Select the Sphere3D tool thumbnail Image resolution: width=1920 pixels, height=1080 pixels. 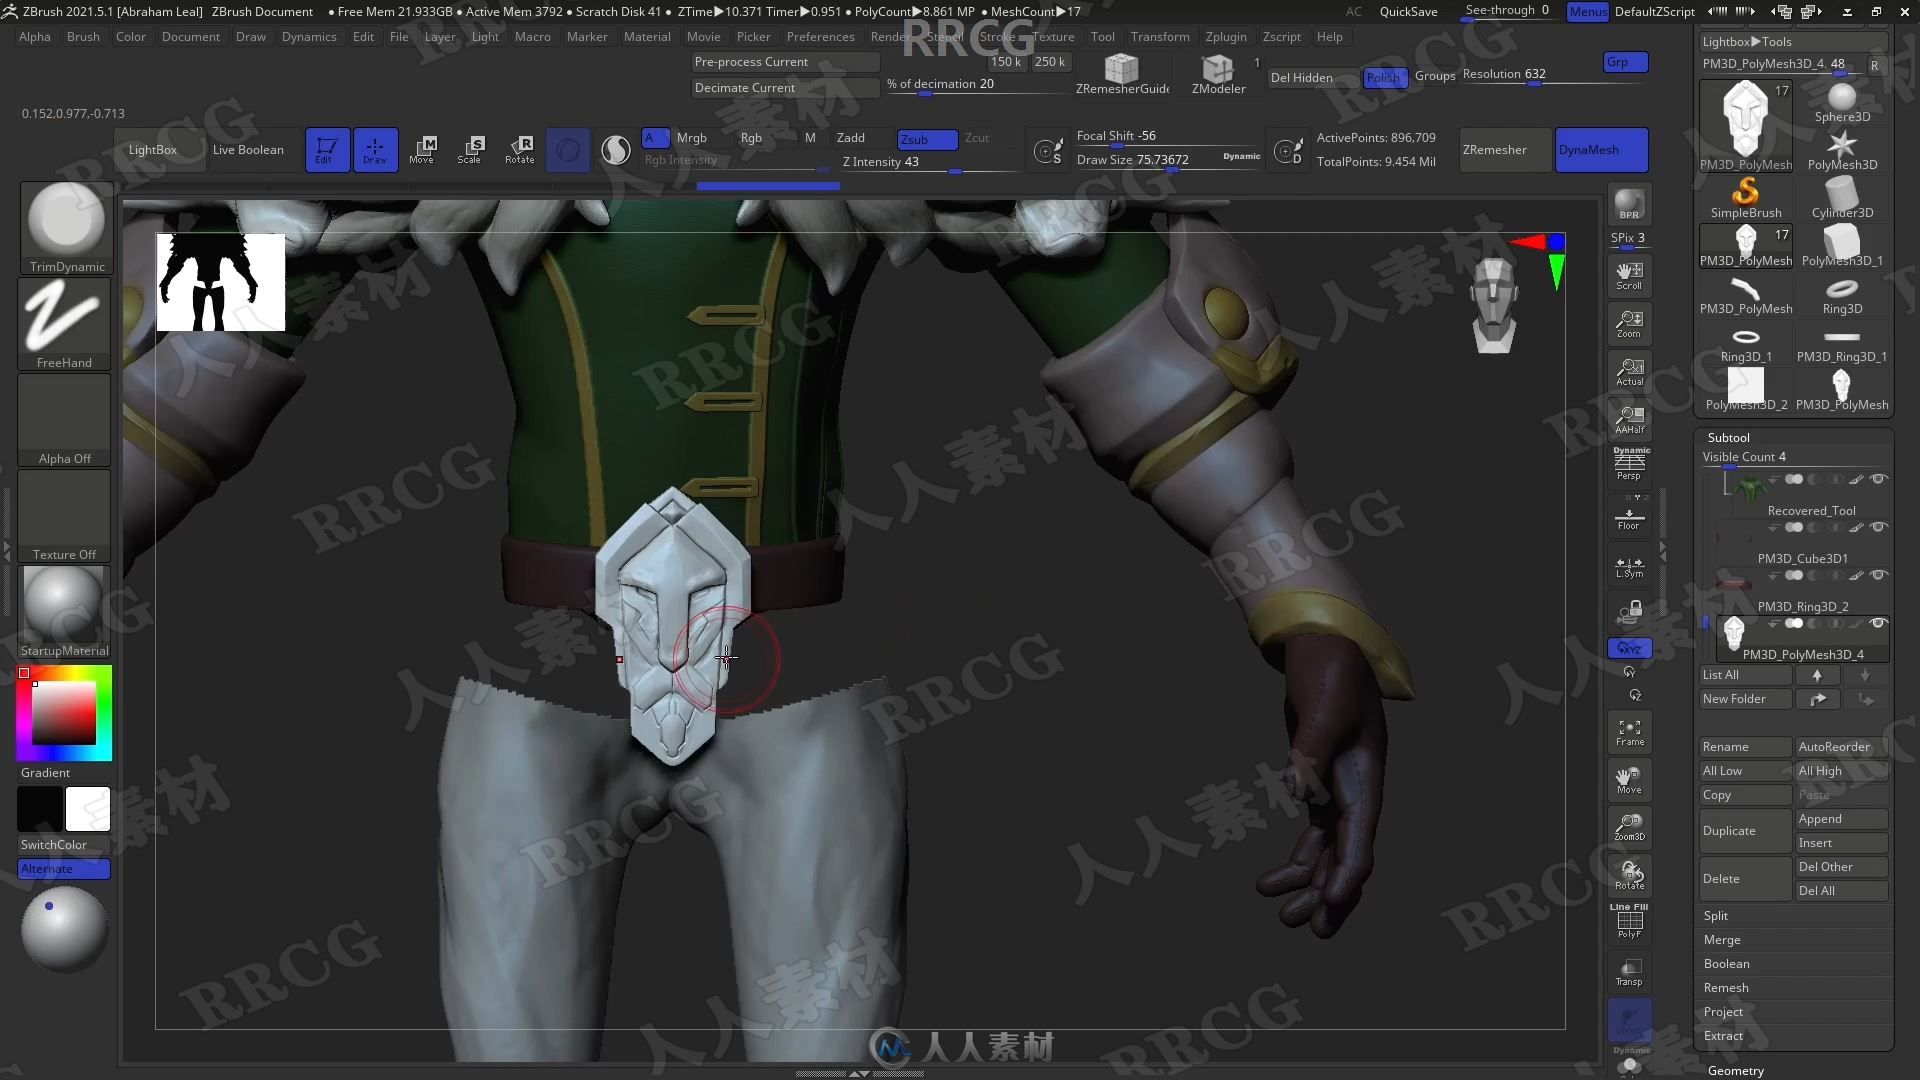pos(1841,102)
